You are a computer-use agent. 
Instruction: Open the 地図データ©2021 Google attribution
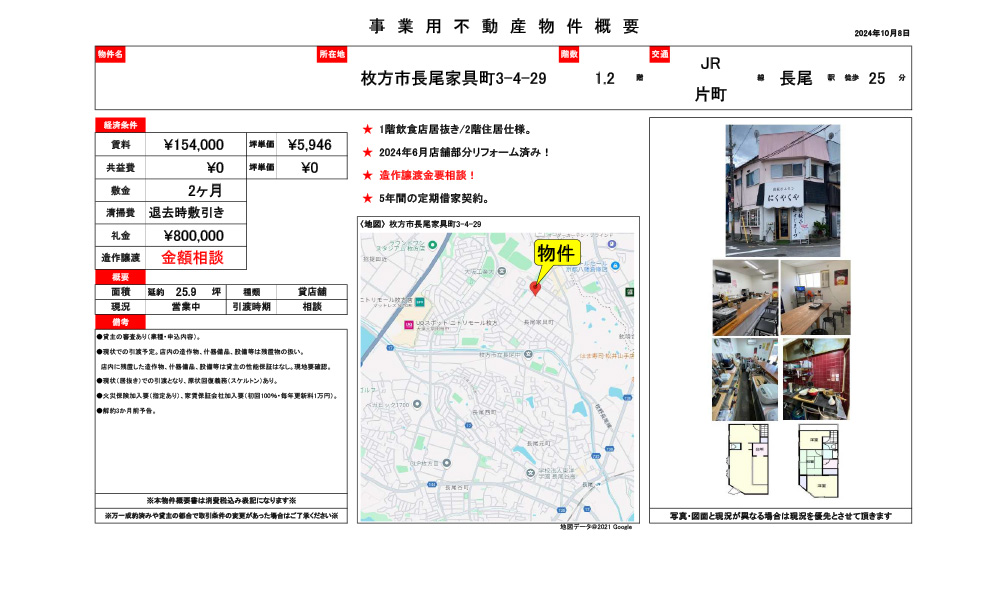(595, 529)
